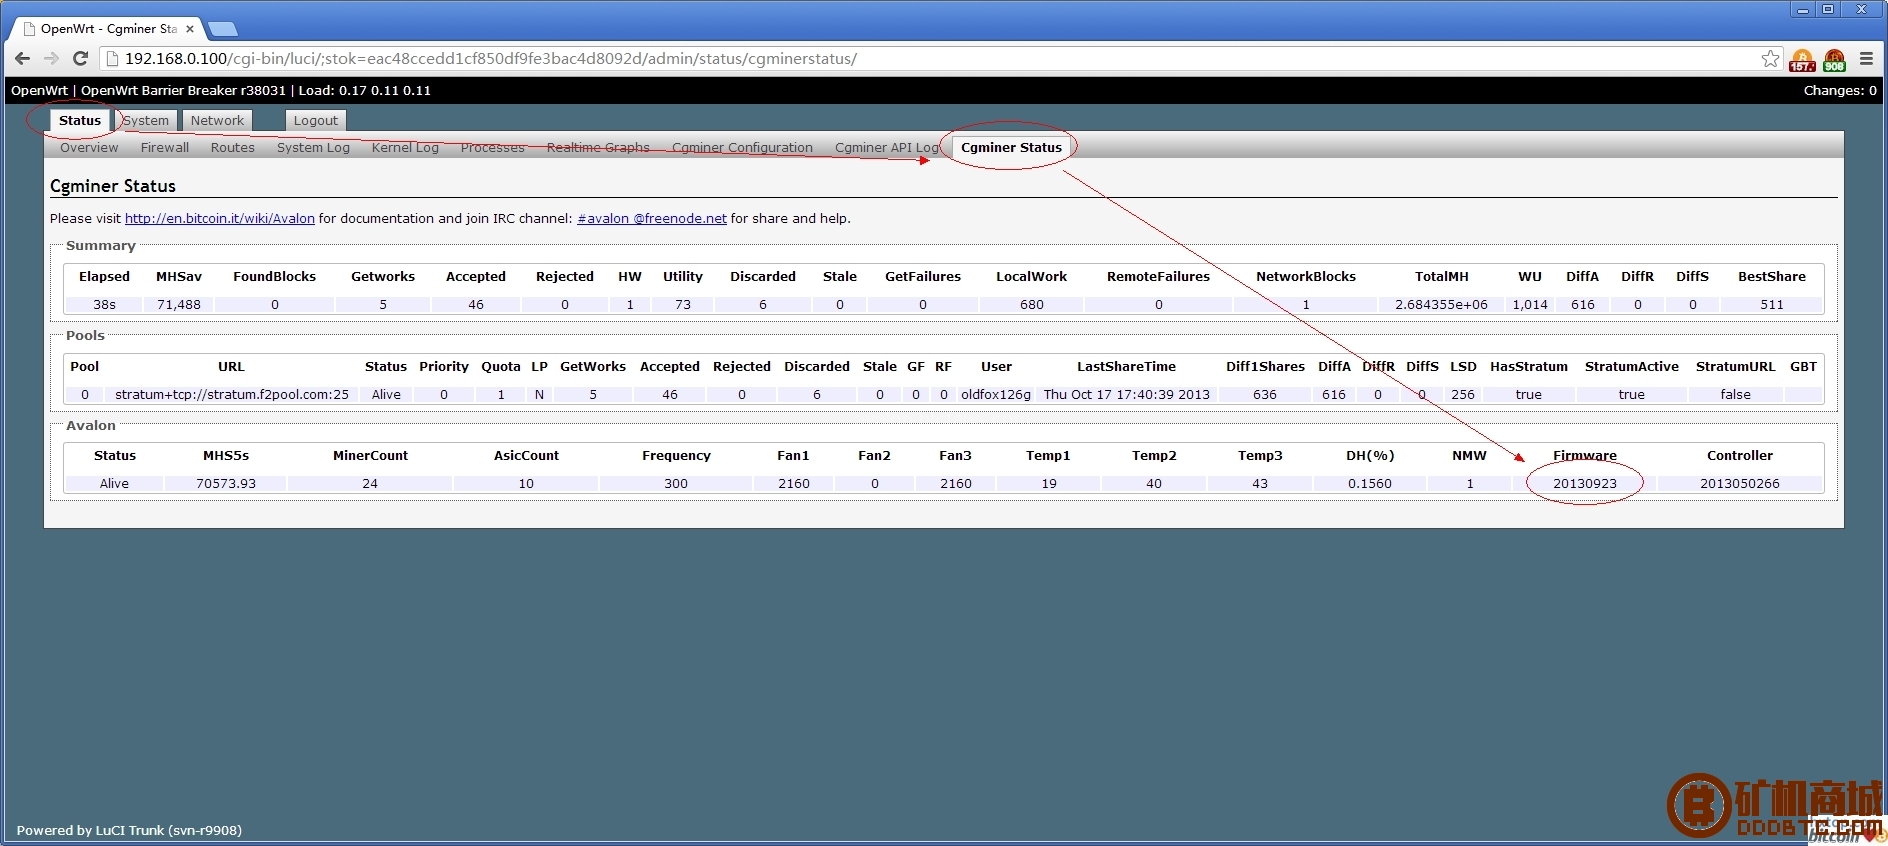Click the Temp3 value 43

1260,483
